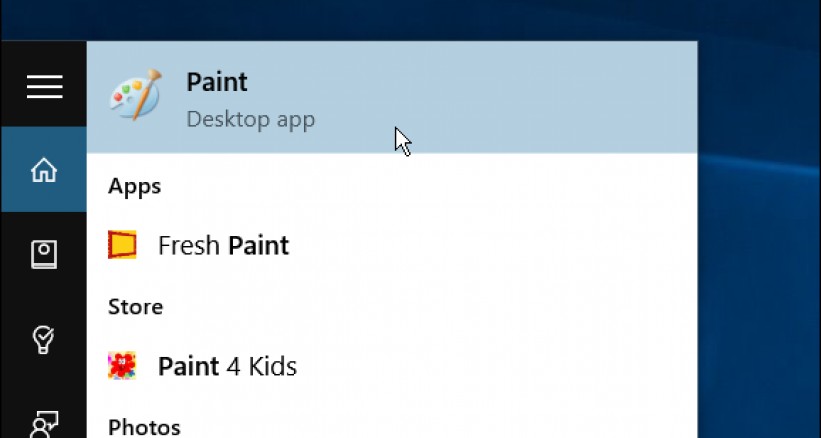Click blank space right of Paint 4 Kids
The image size is (821, 438).
(x=500, y=366)
